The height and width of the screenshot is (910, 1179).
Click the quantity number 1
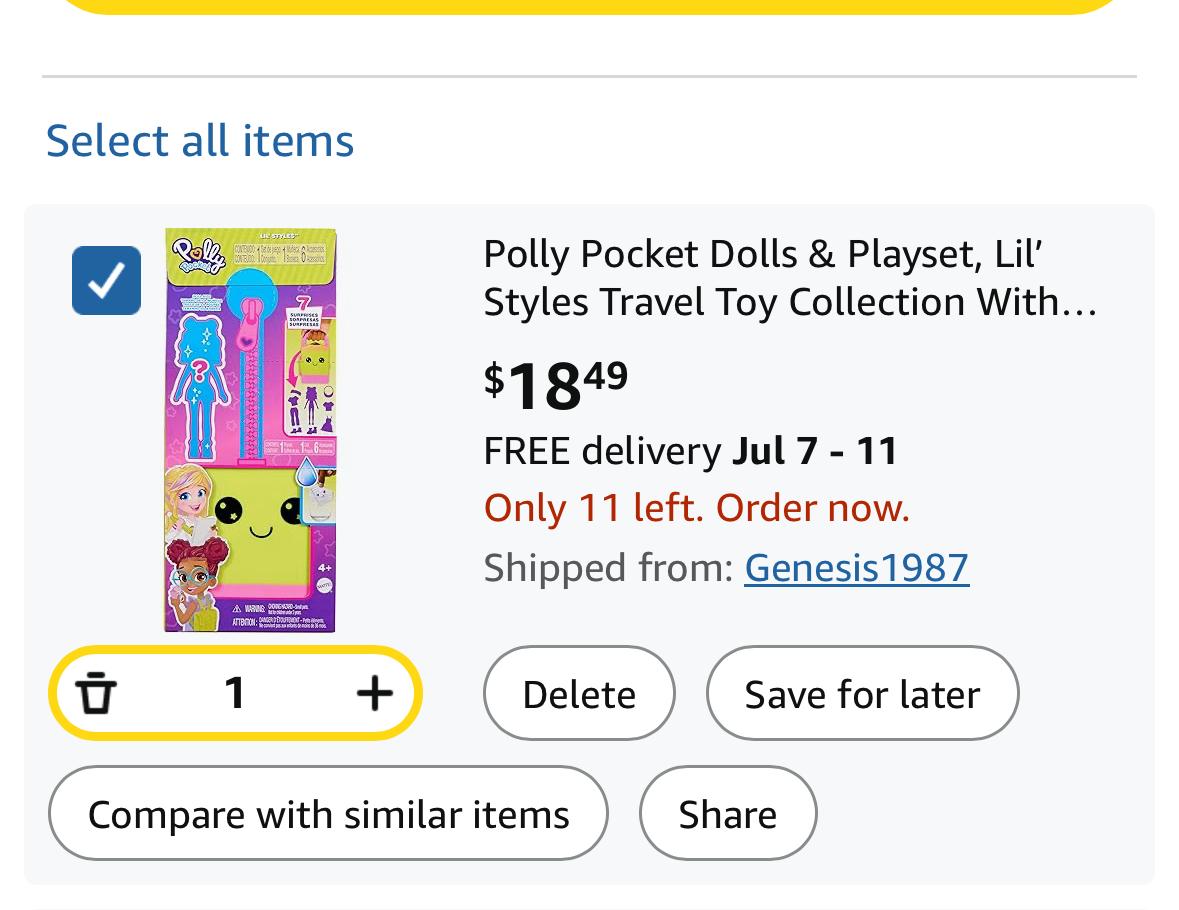[235, 693]
